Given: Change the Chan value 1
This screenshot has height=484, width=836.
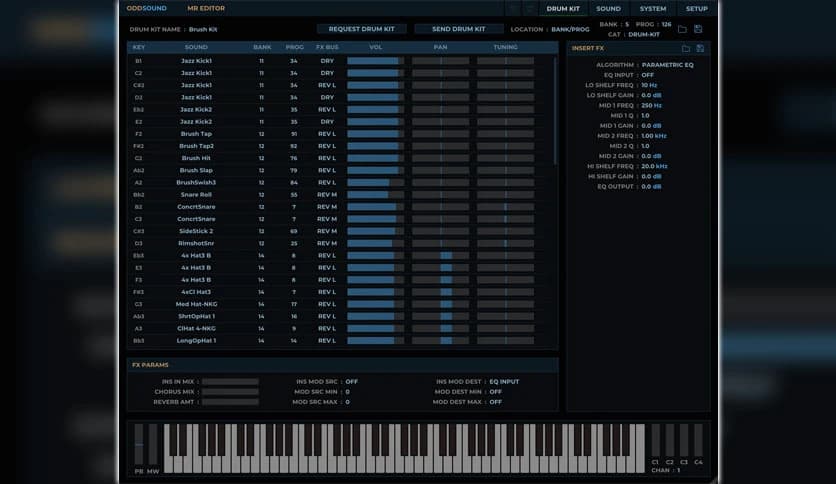Looking at the screenshot, I should [678, 470].
